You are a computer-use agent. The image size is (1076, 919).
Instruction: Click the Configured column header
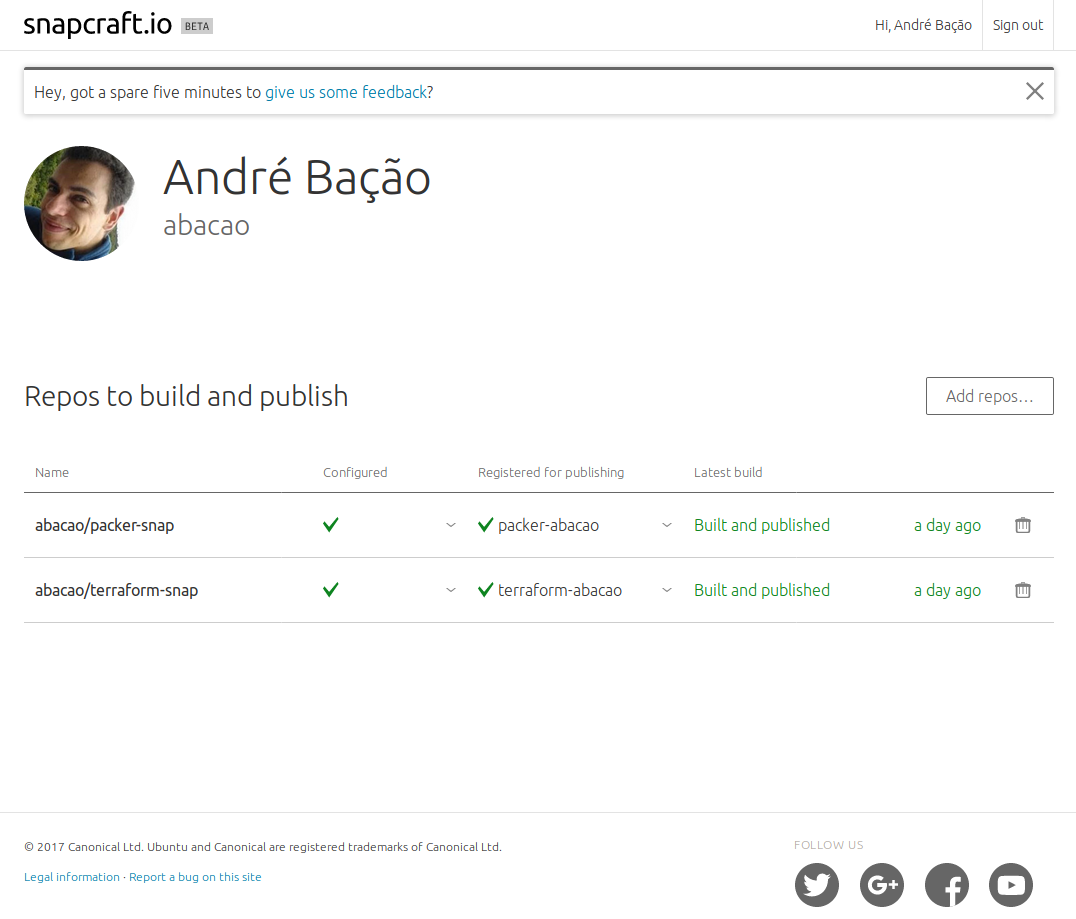(x=355, y=473)
